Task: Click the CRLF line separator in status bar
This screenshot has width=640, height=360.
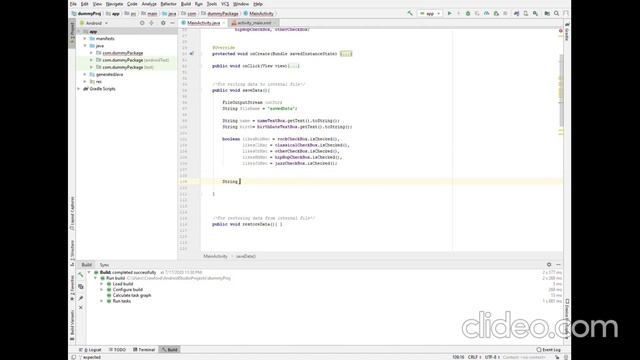Action: click(x=474, y=357)
